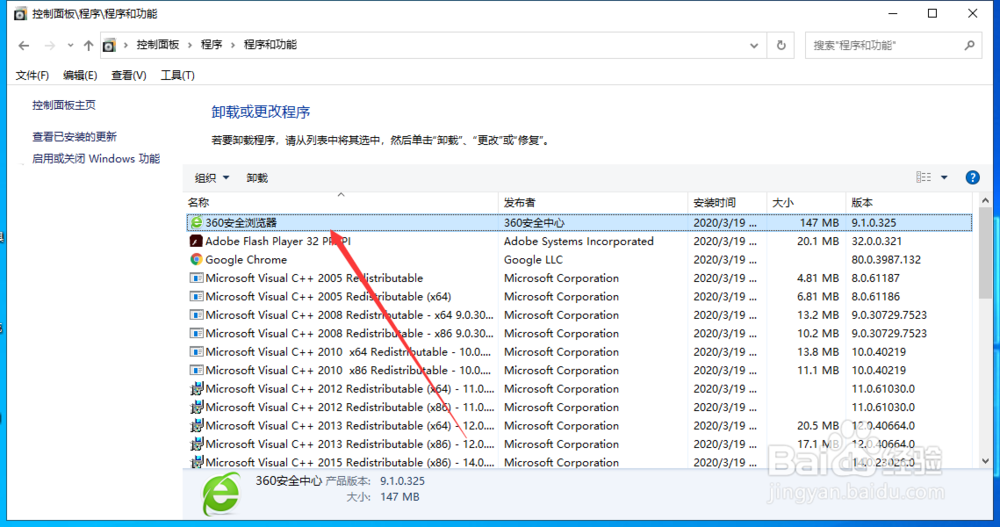Click the Forward navigation arrow
The height and width of the screenshot is (527, 1000).
coord(49,45)
